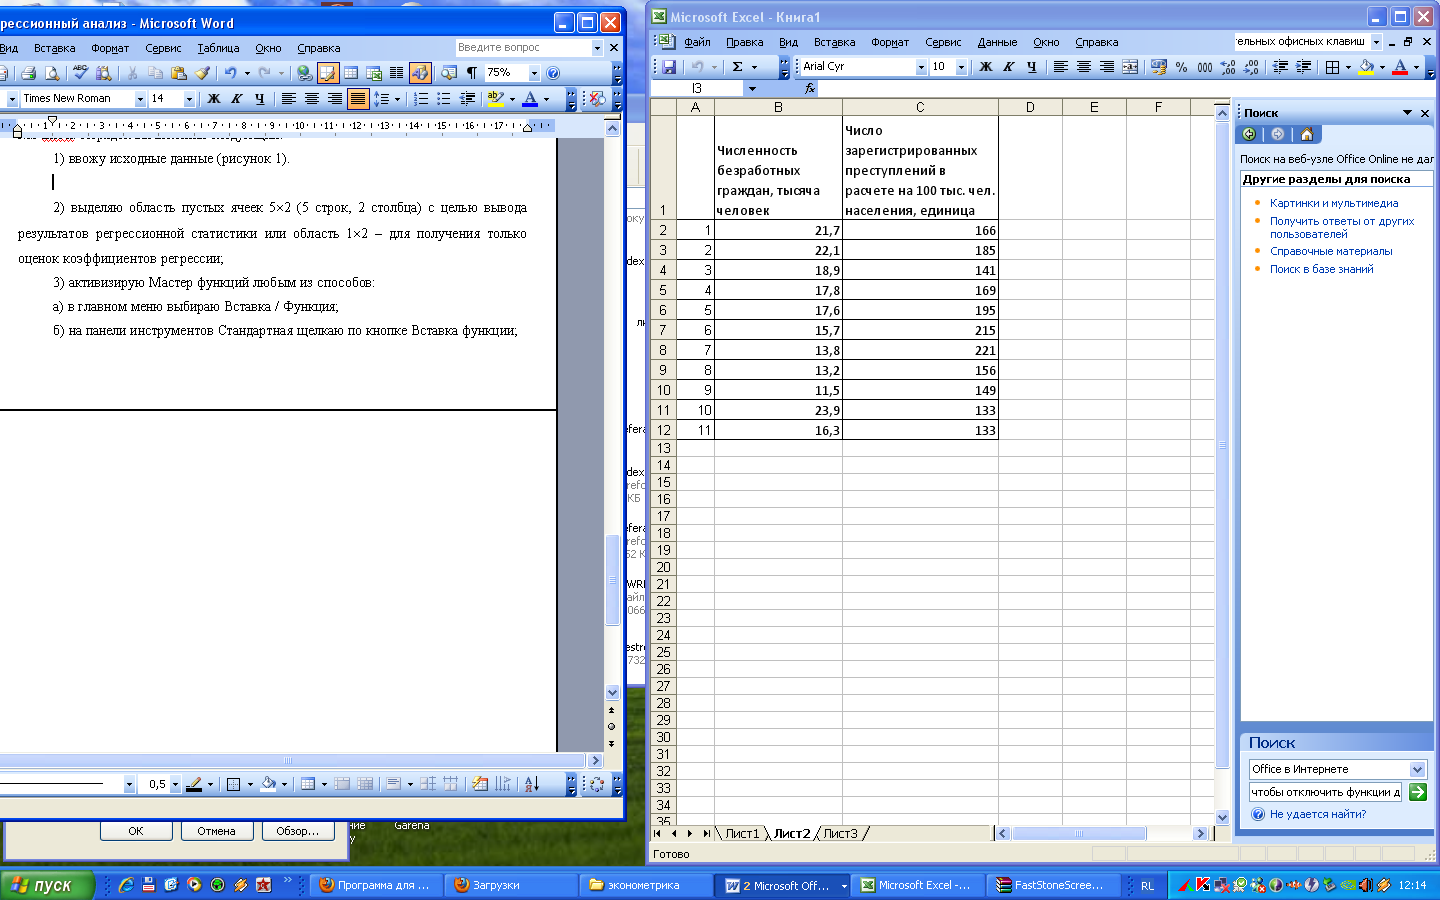Click Merge and Center in Excel

[1130, 67]
